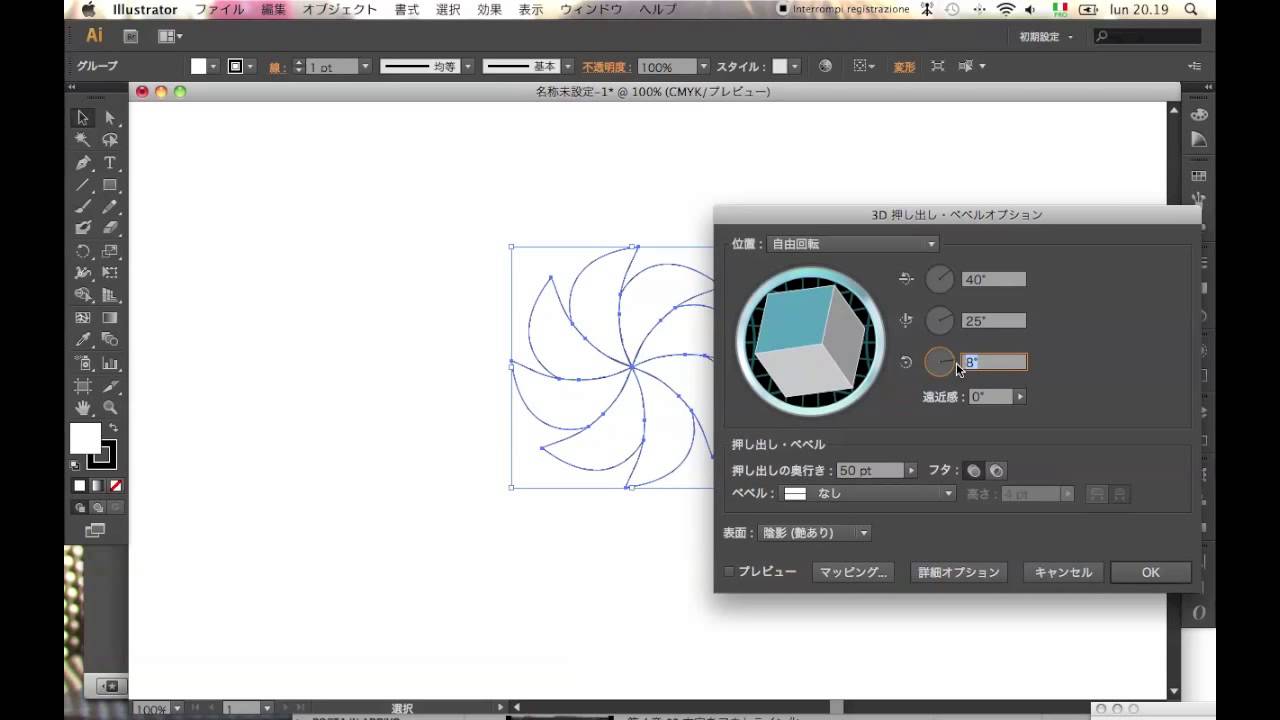Enable the プレビュー checkbox
Viewport: 1280px width, 720px height.
[729, 572]
